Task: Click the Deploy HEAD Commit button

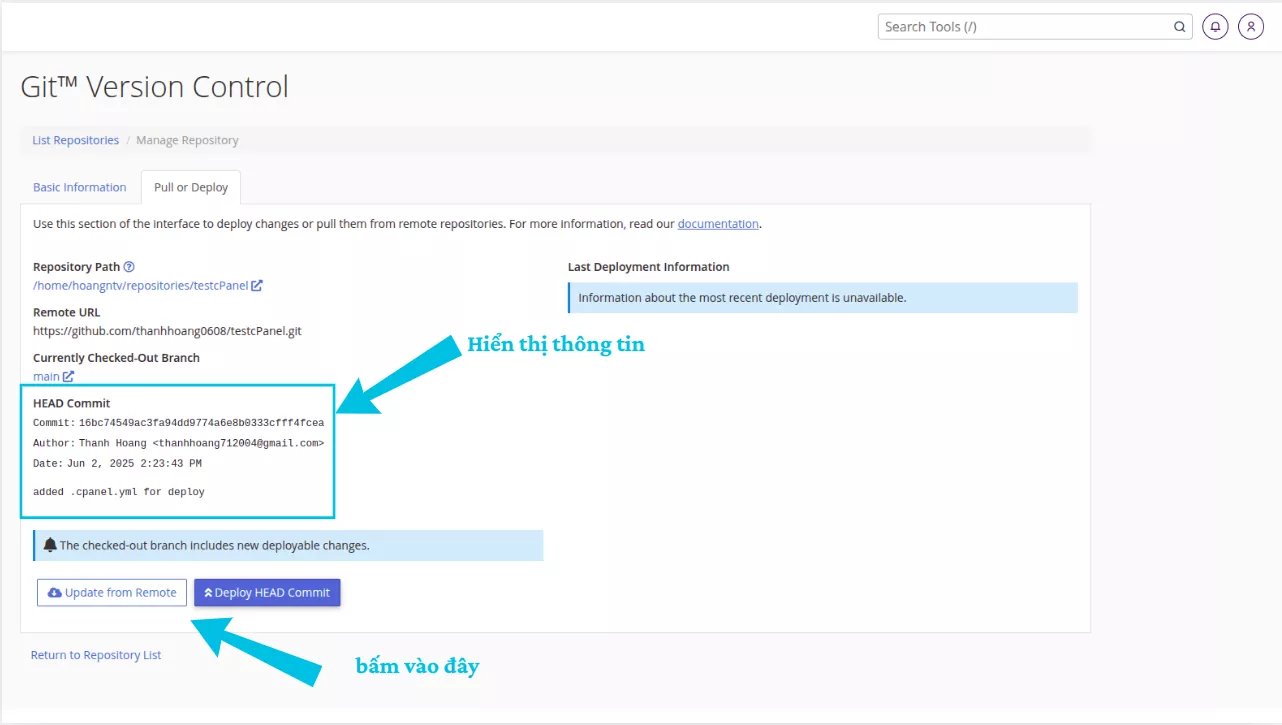Action: click(267, 592)
